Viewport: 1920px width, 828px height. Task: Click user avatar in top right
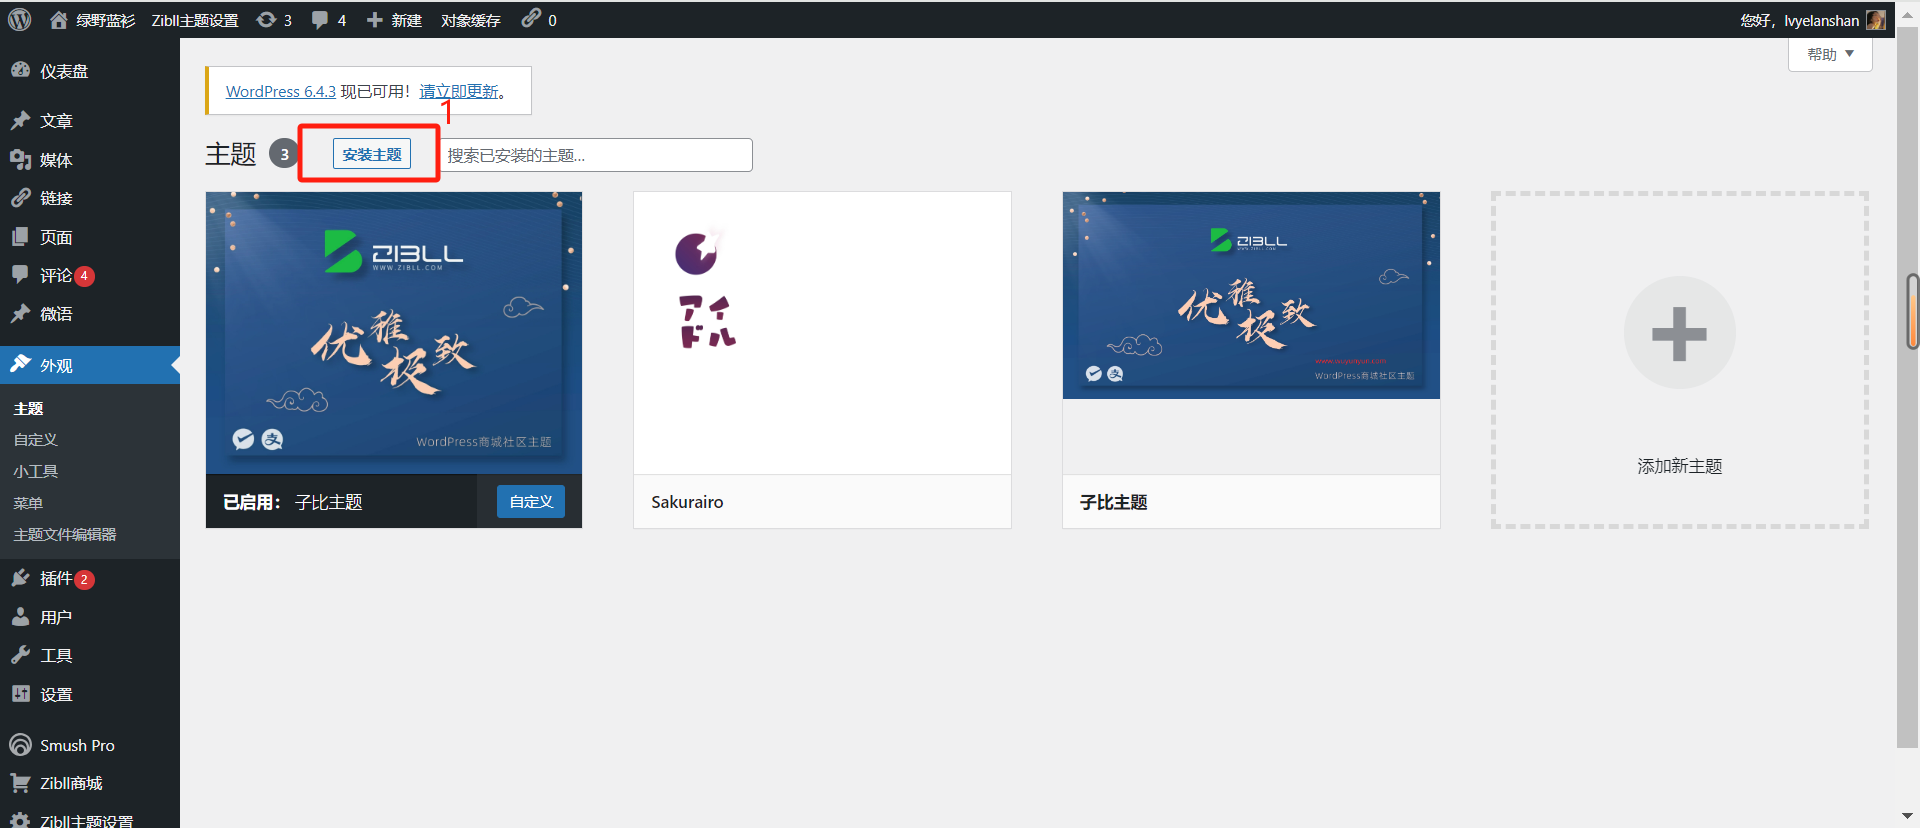1876,20
